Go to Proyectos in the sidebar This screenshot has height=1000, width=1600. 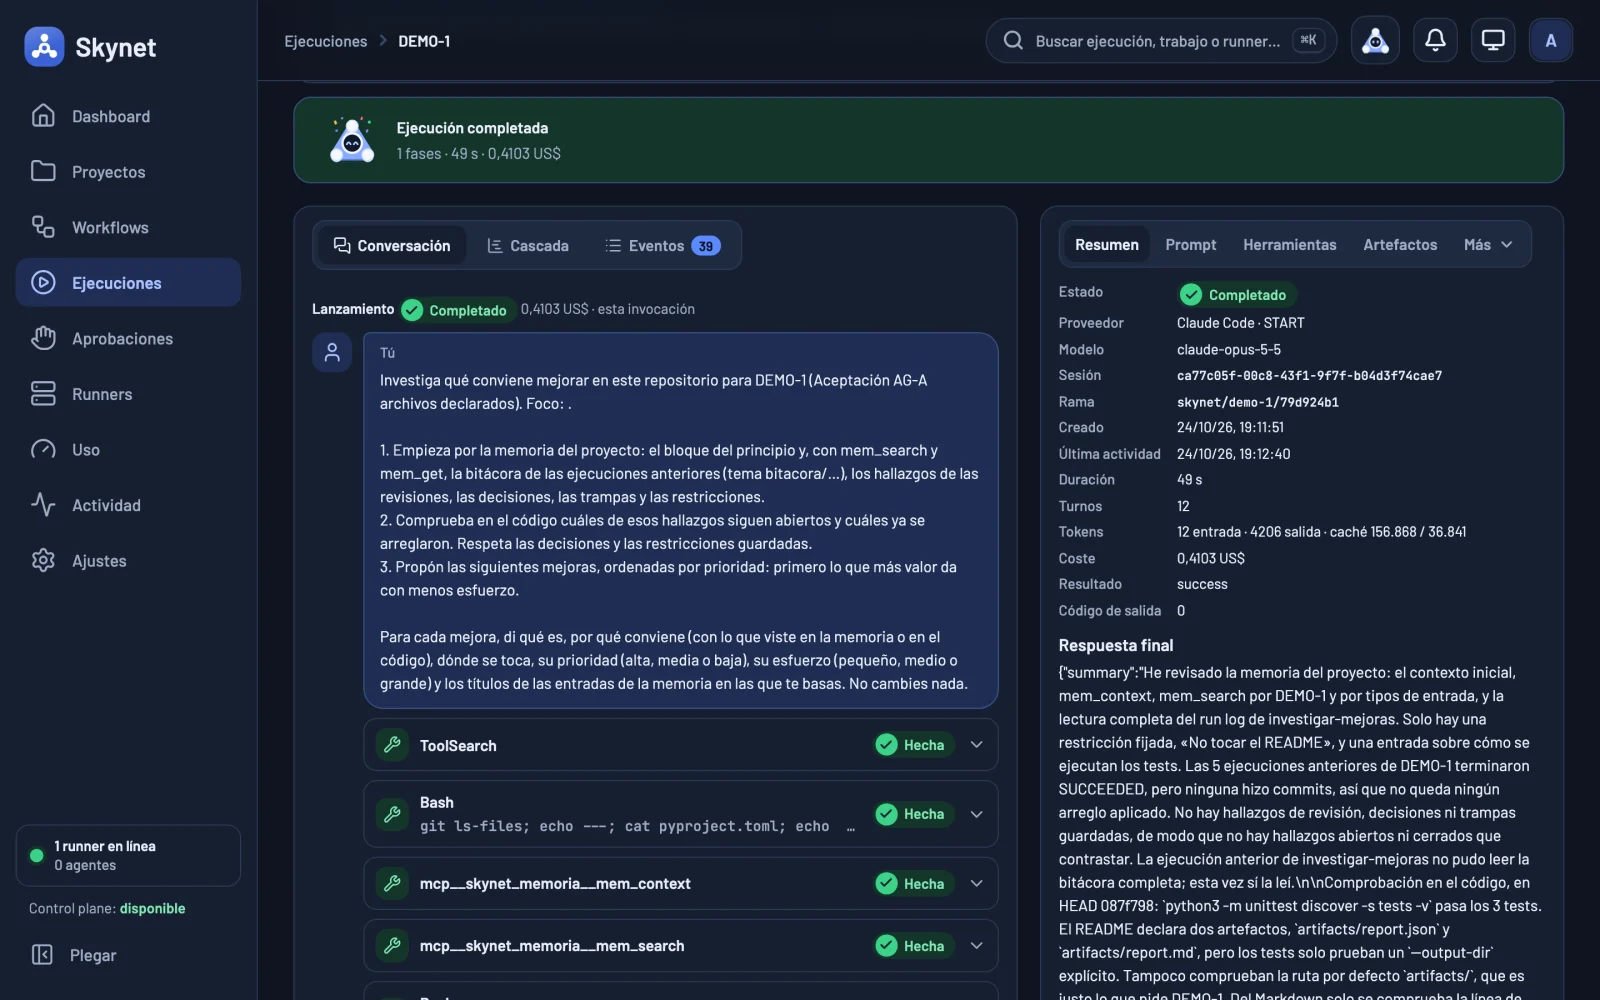[x=128, y=172]
